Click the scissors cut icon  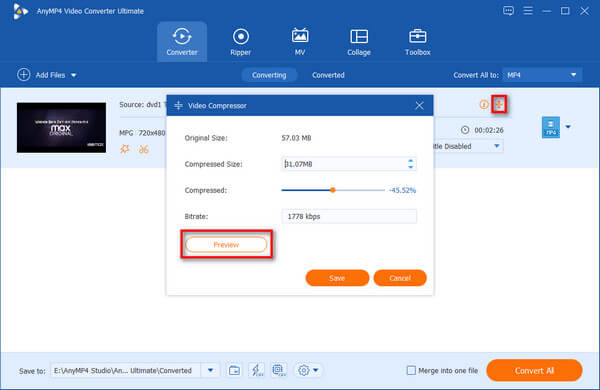(x=143, y=149)
